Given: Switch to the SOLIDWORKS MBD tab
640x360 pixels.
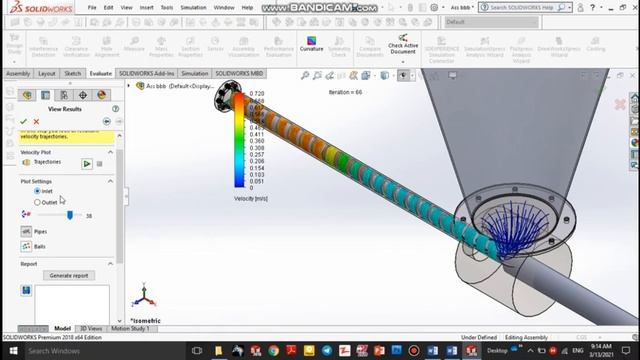Looking at the screenshot, I should (239, 73).
